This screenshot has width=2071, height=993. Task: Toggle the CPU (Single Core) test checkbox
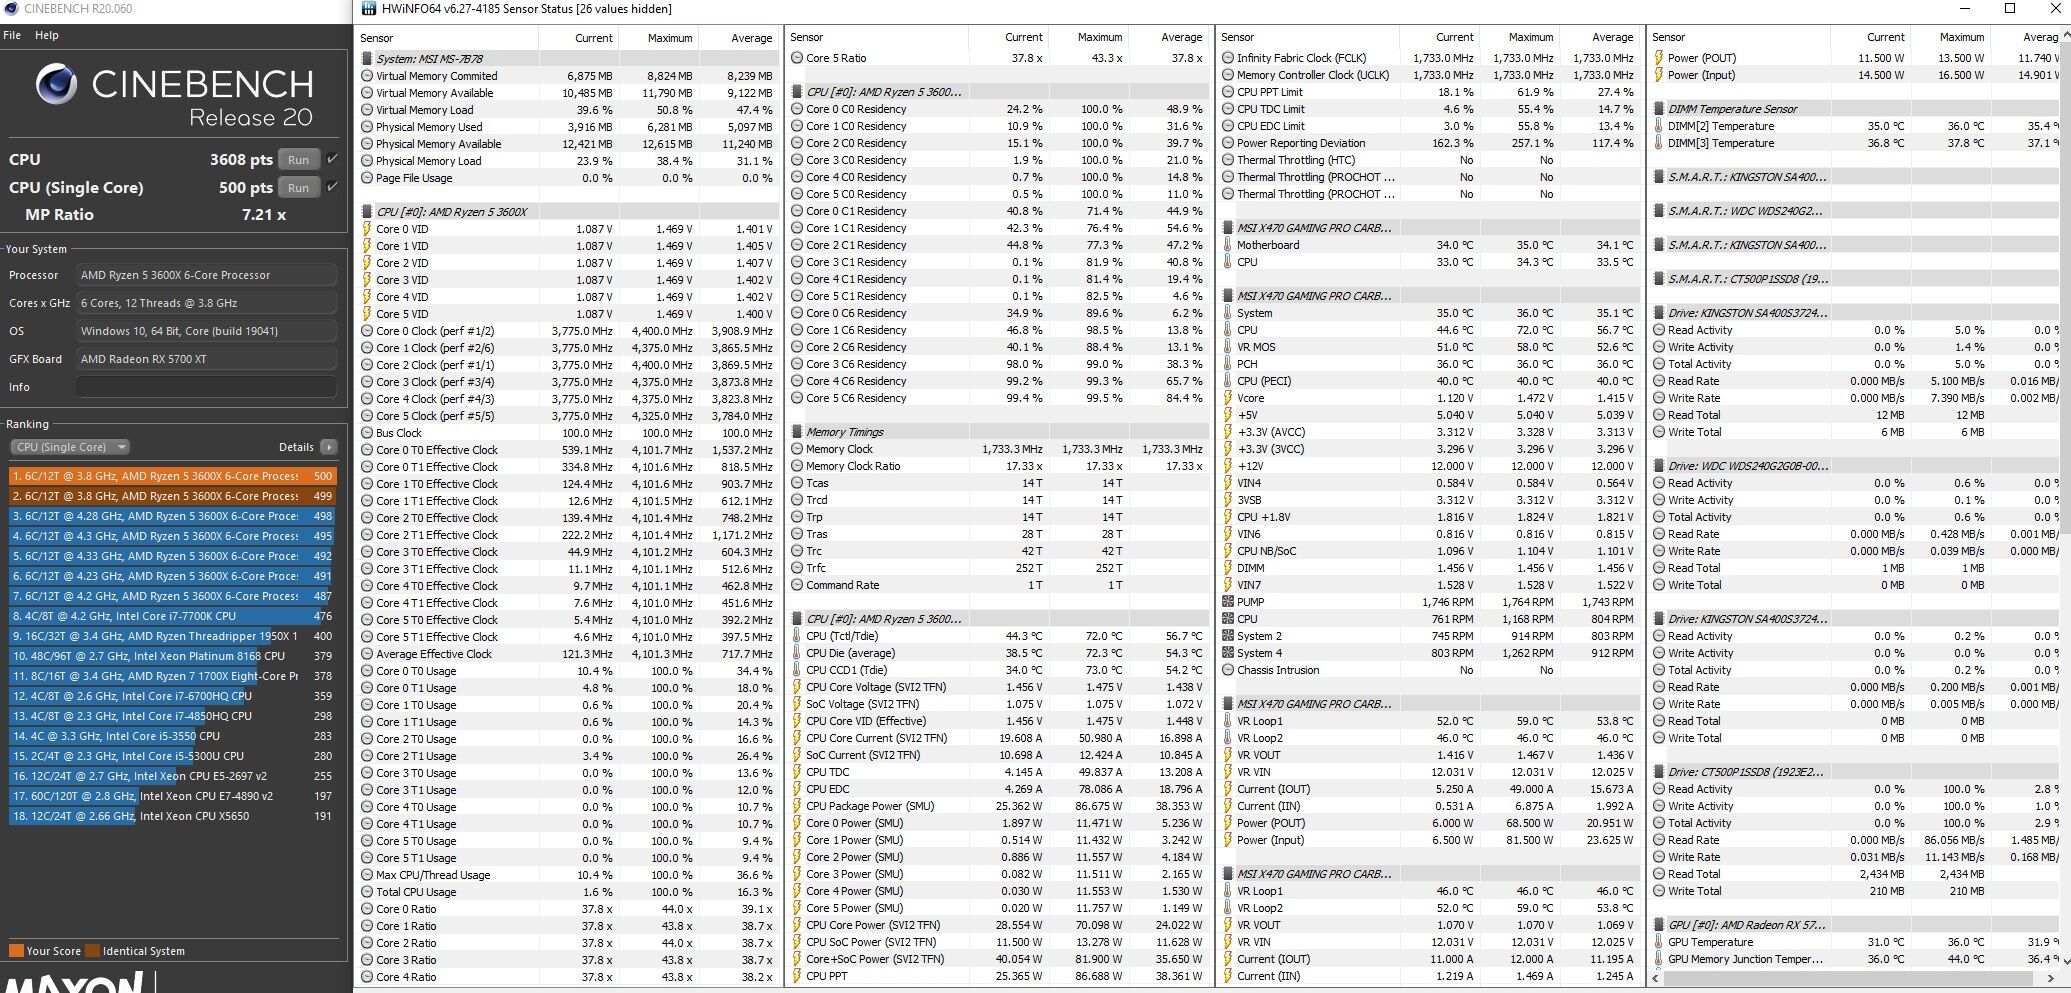332,187
